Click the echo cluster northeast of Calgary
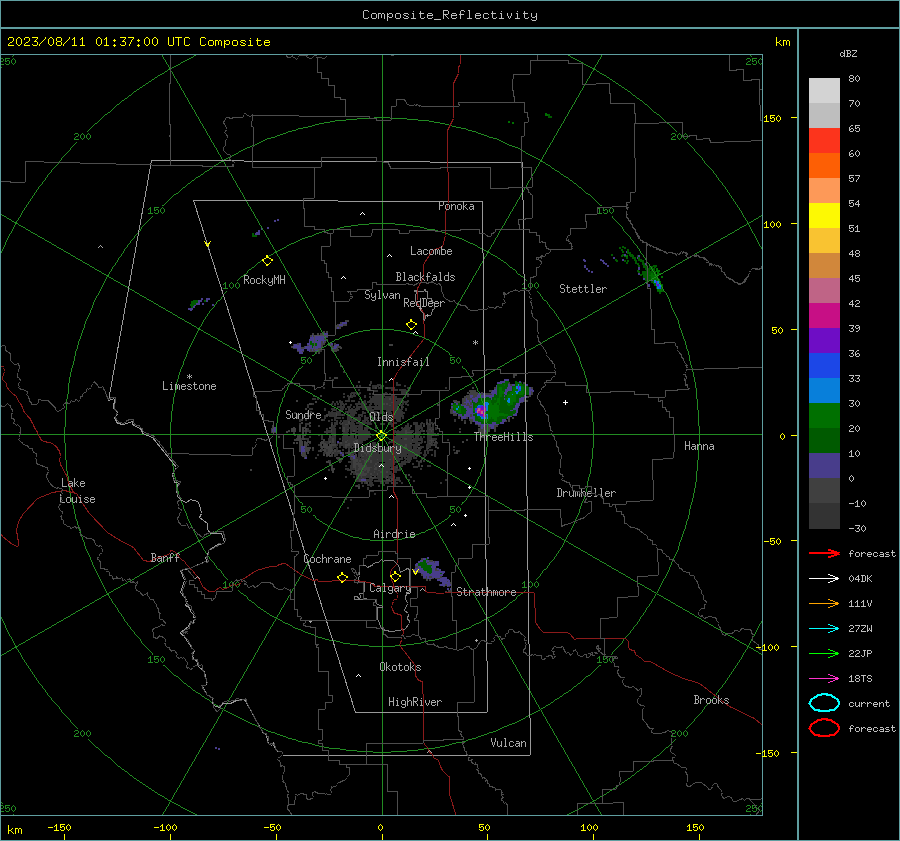The height and width of the screenshot is (841, 900). (433, 571)
